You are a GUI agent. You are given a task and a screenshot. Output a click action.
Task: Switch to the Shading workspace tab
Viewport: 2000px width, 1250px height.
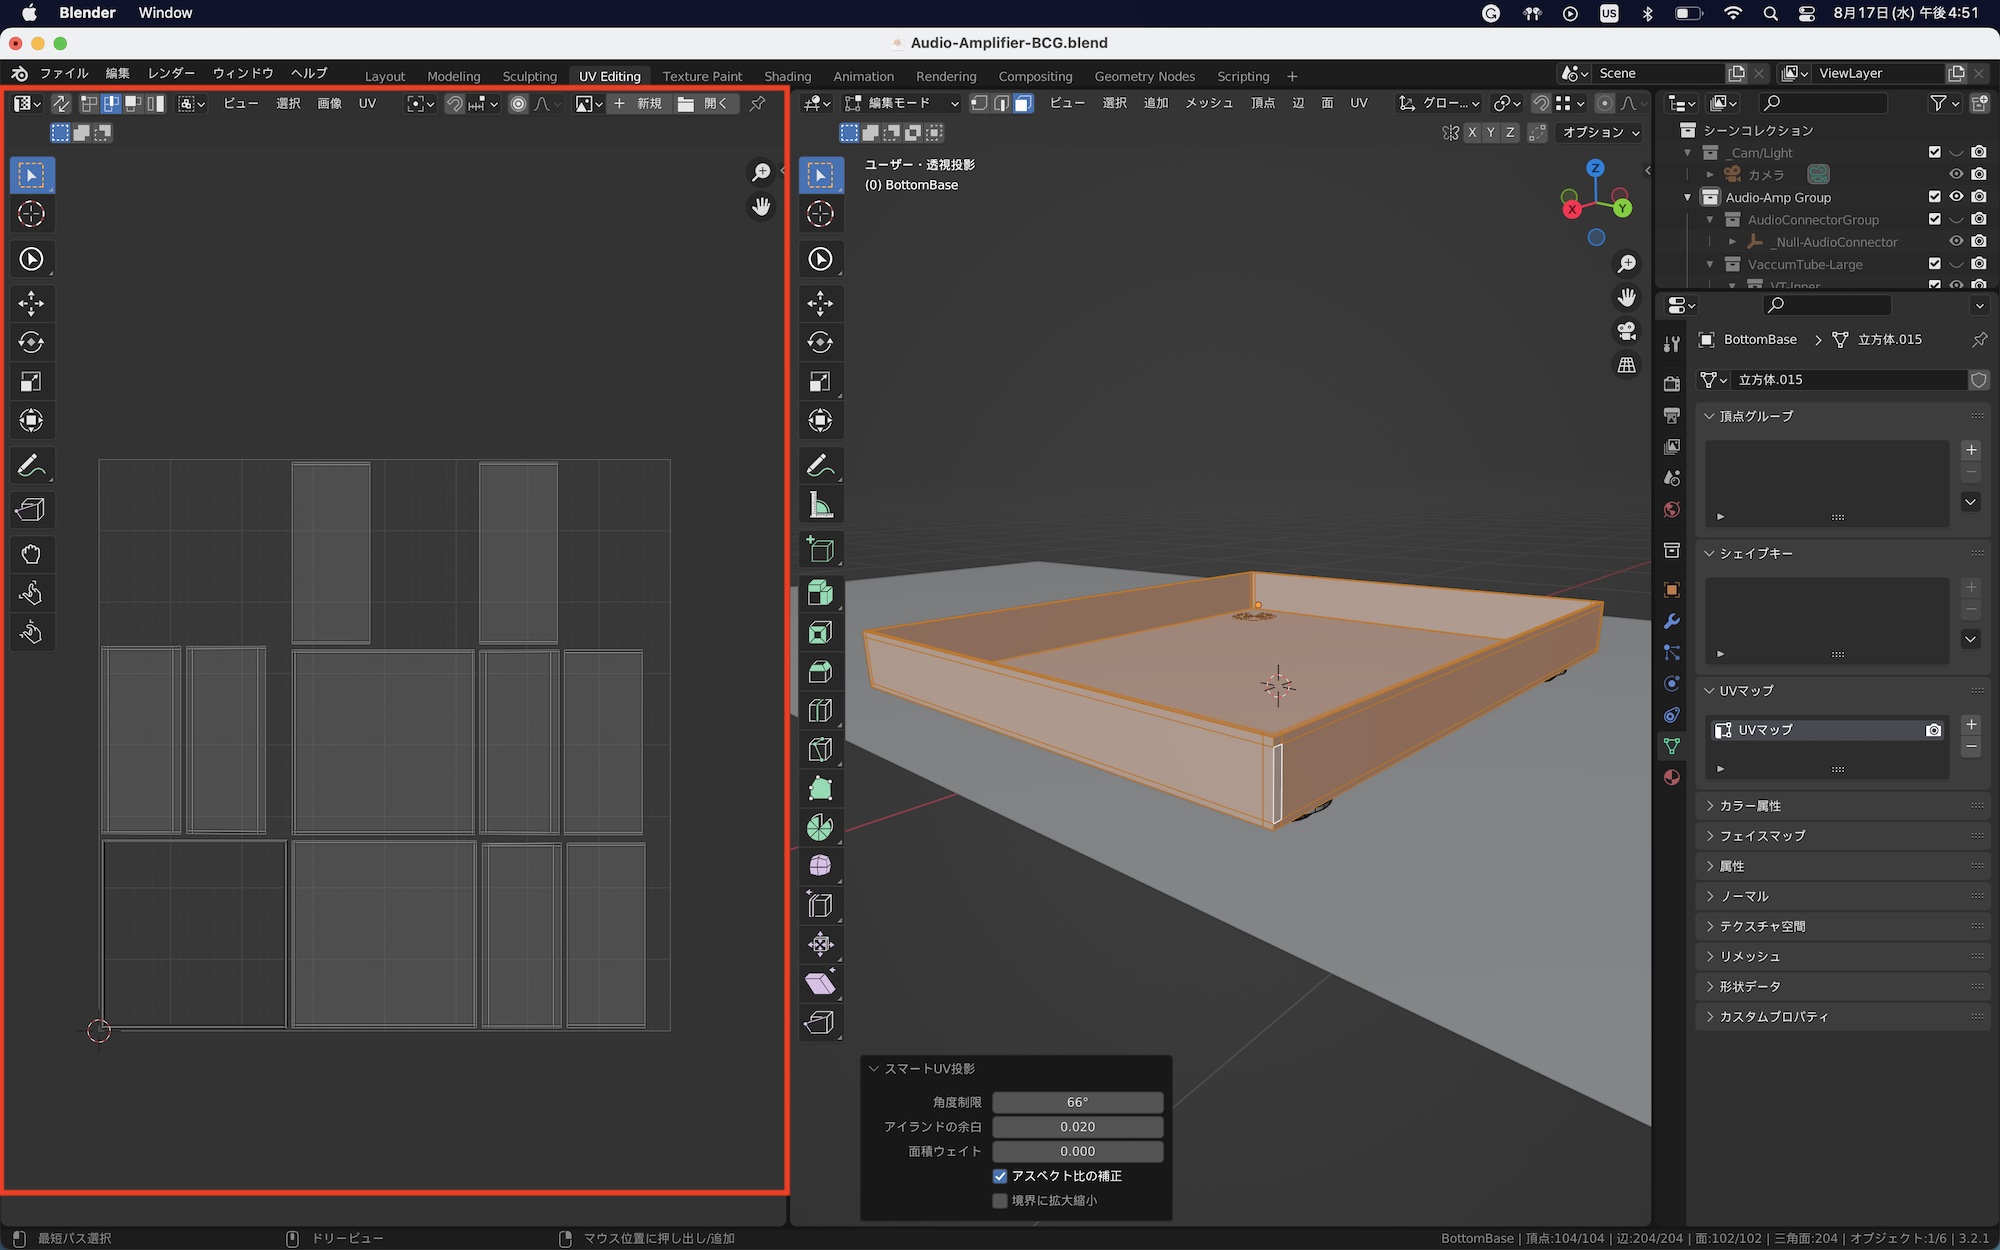(787, 76)
